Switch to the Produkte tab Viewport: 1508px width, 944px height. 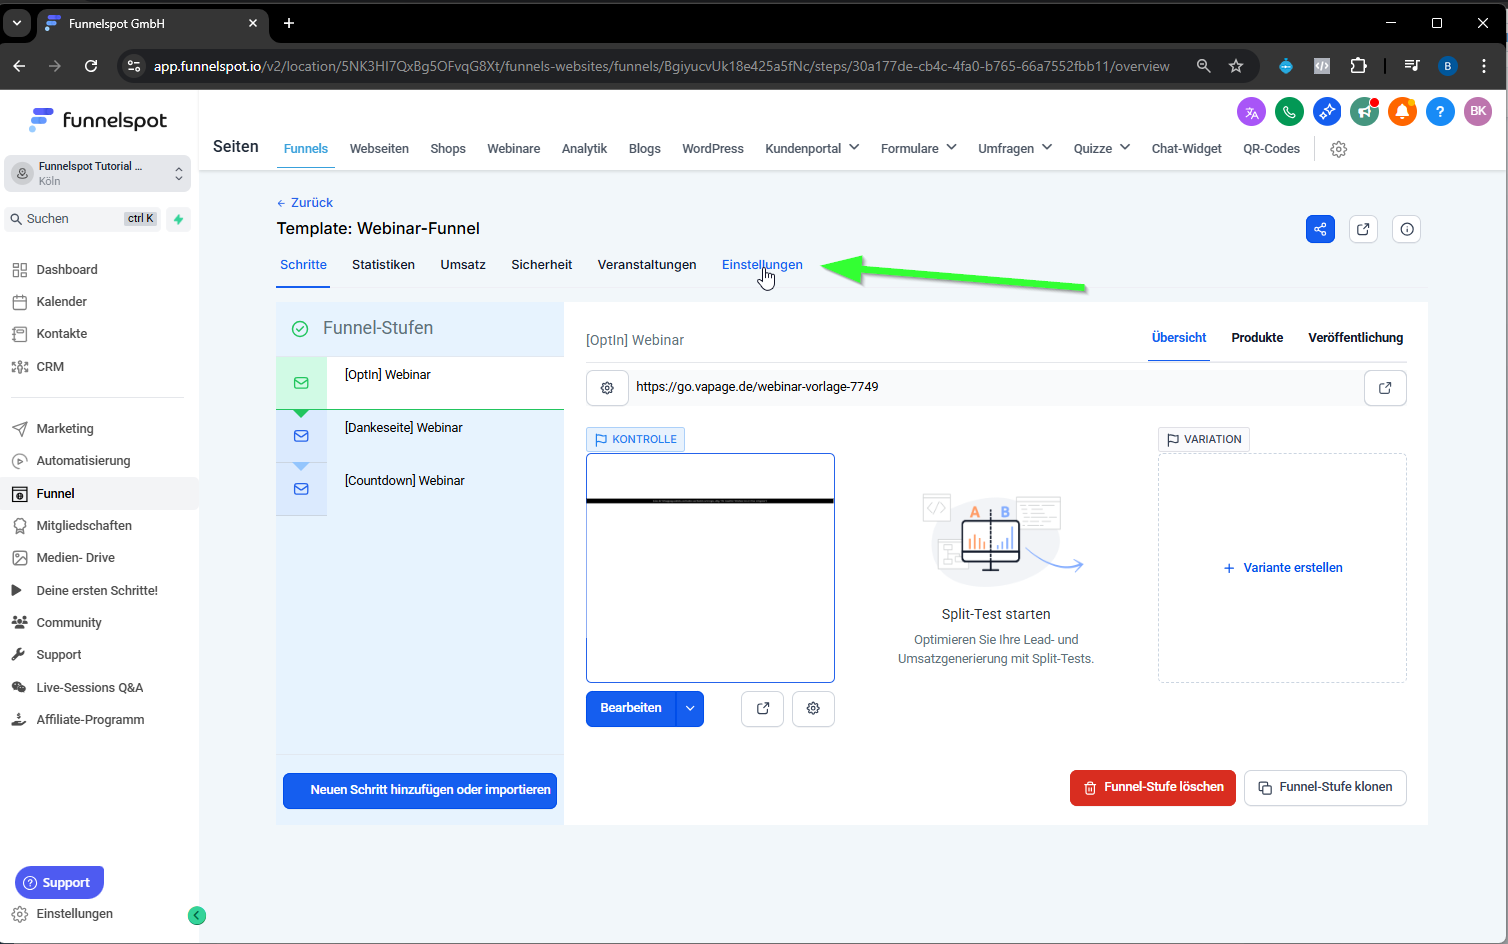1257,338
